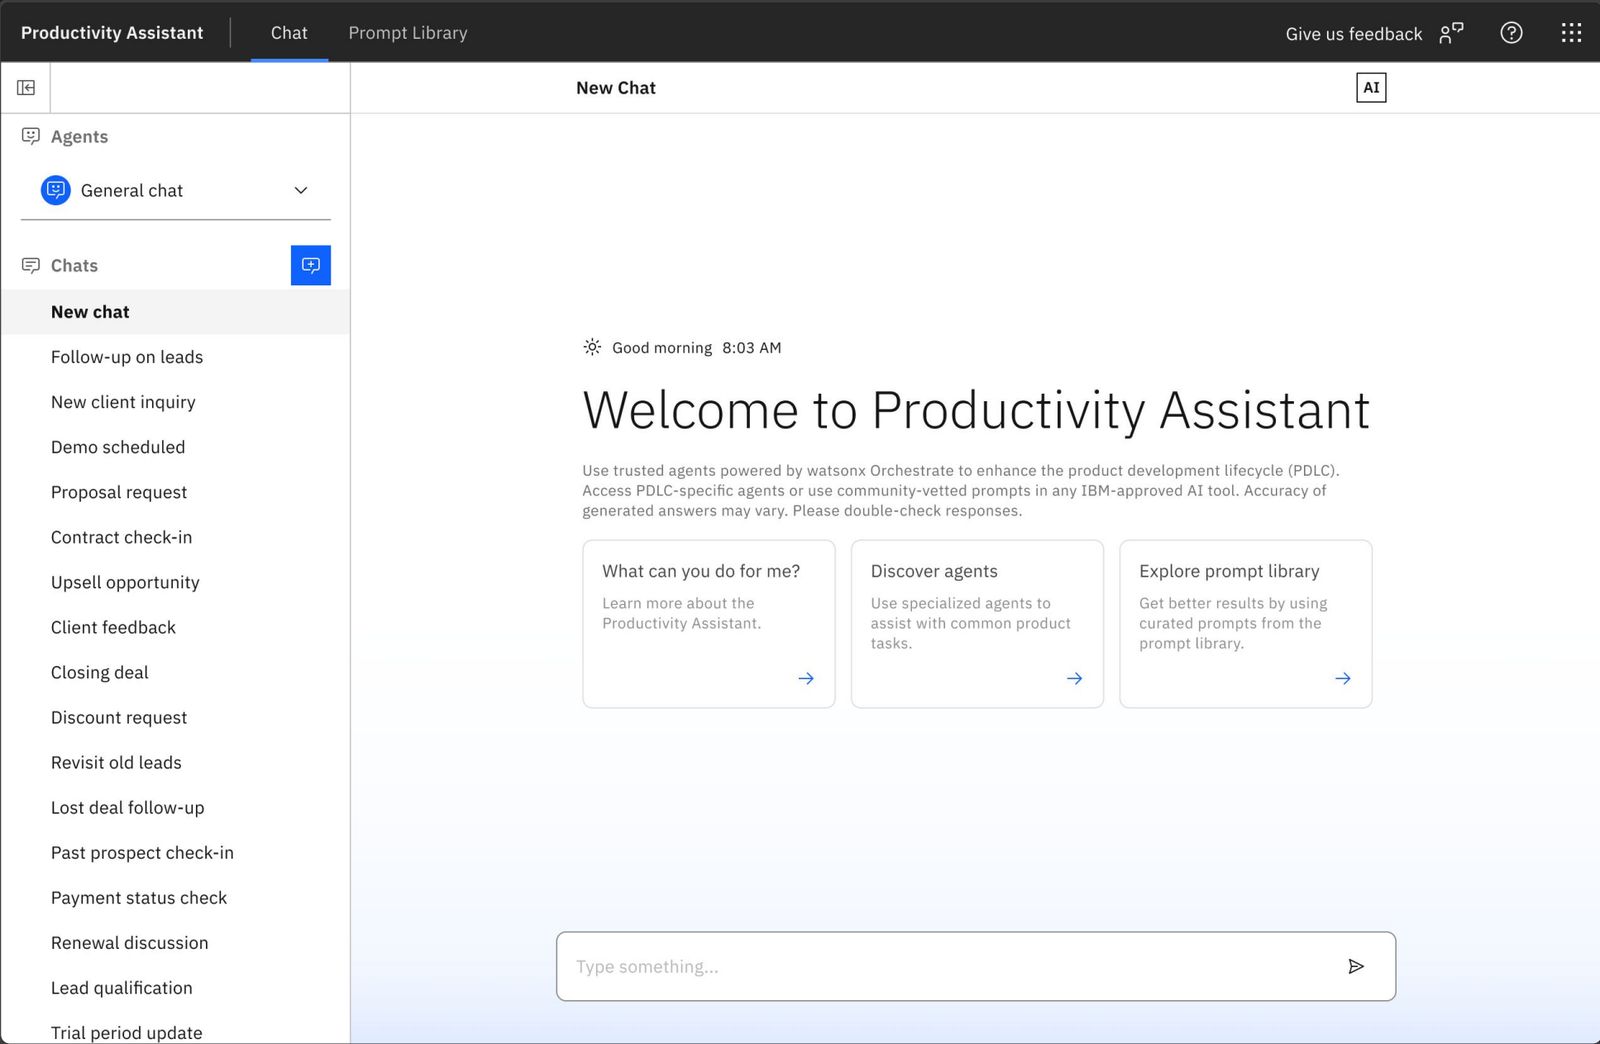Open the Renewal discussion chat
Viewport: 1600px width, 1044px height.
coord(175,942)
